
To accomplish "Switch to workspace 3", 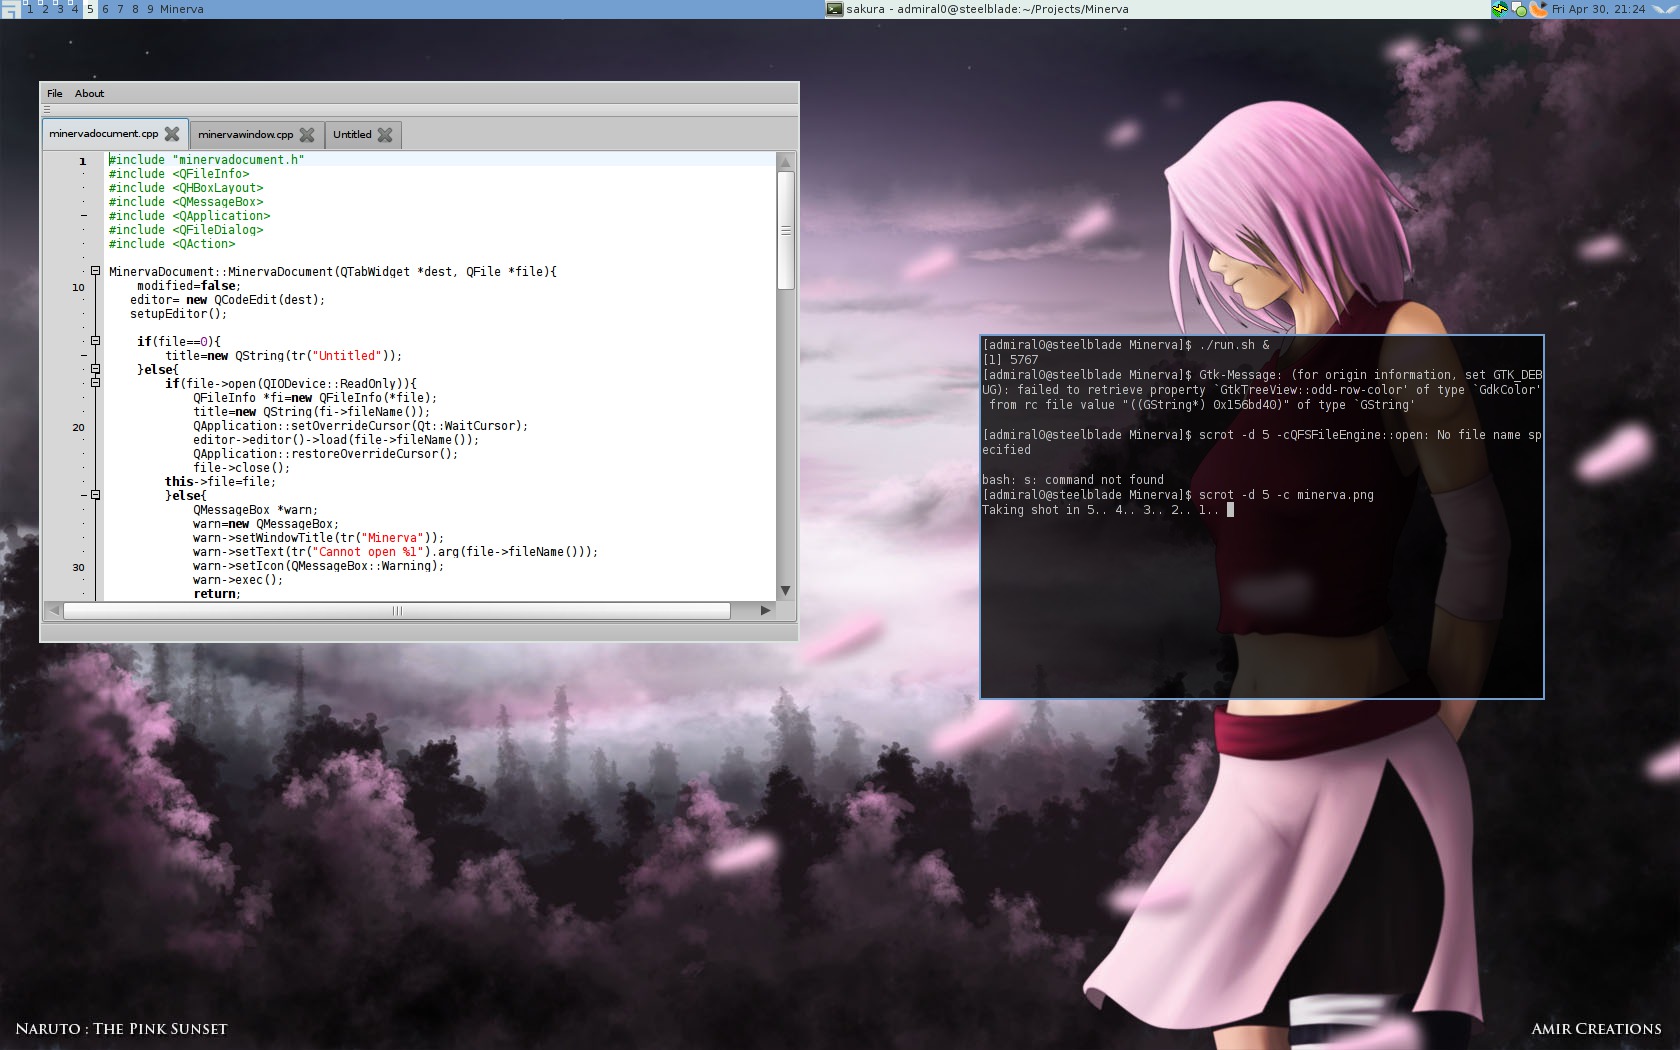I will (x=59, y=9).
